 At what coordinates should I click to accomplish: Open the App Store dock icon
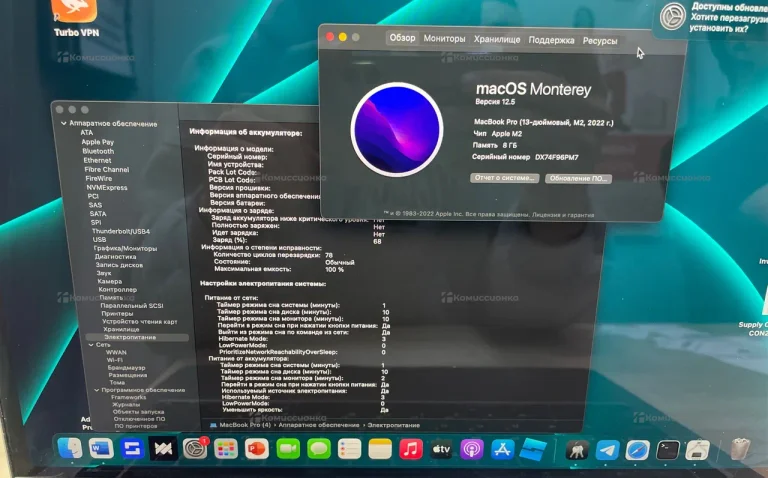point(503,450)
